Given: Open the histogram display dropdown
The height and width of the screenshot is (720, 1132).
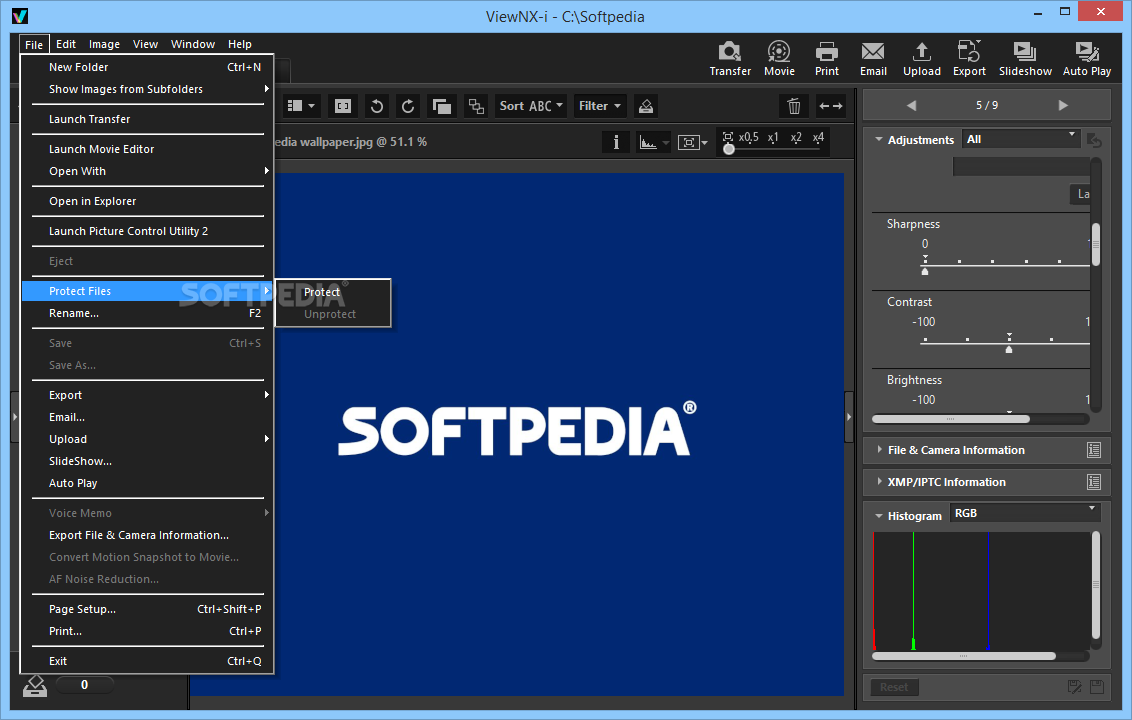Looking at the screenshot, I should (653, 142).
